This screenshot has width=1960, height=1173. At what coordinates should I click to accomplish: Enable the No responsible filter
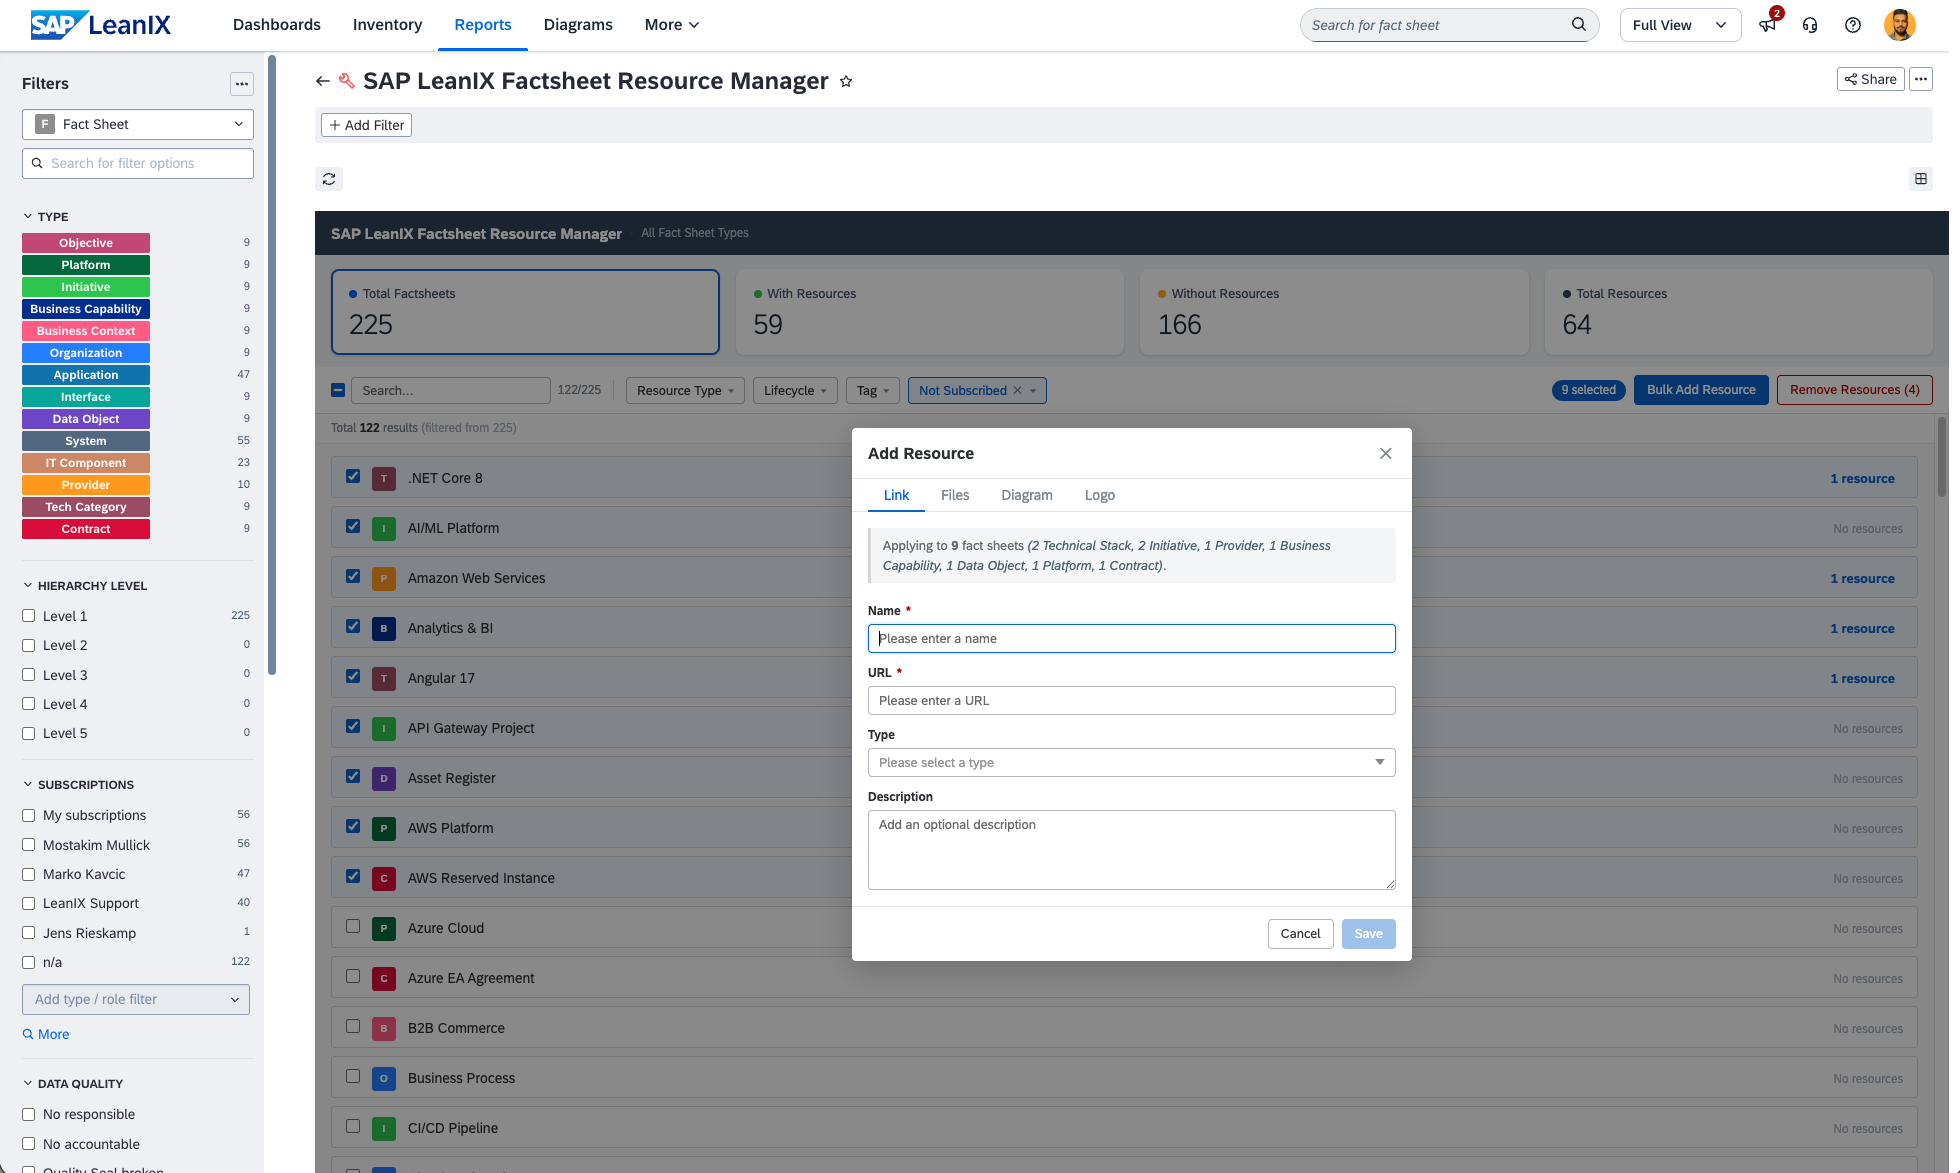(29, 1114)
